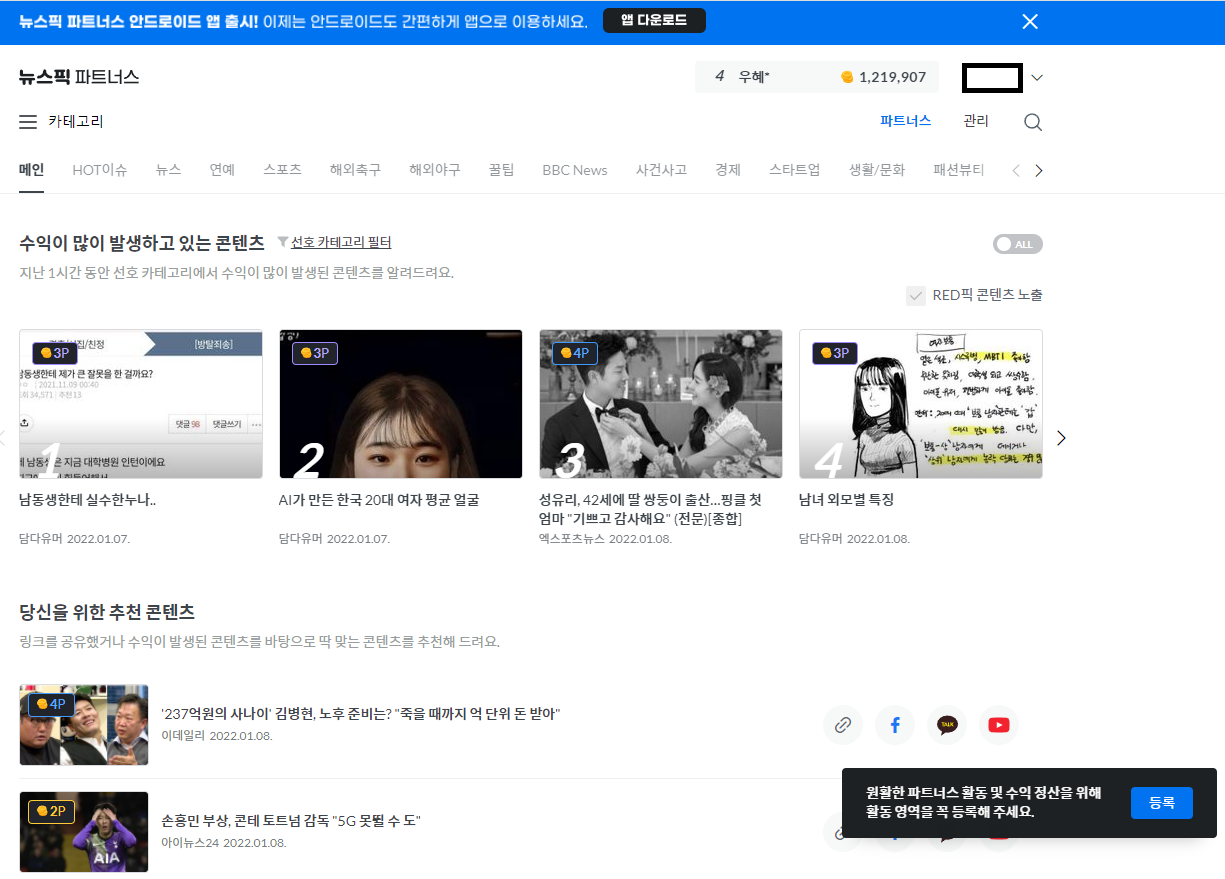Click the 4P badge on 성유리 card

[575, 353]
